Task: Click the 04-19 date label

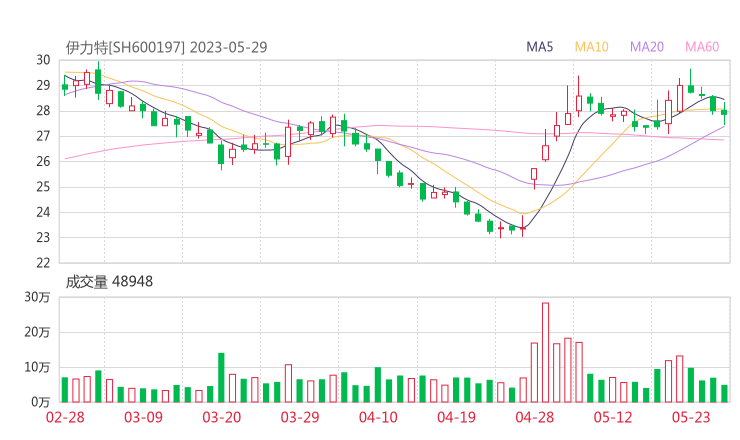Action: pyautogui.click(x=456, y=417)
